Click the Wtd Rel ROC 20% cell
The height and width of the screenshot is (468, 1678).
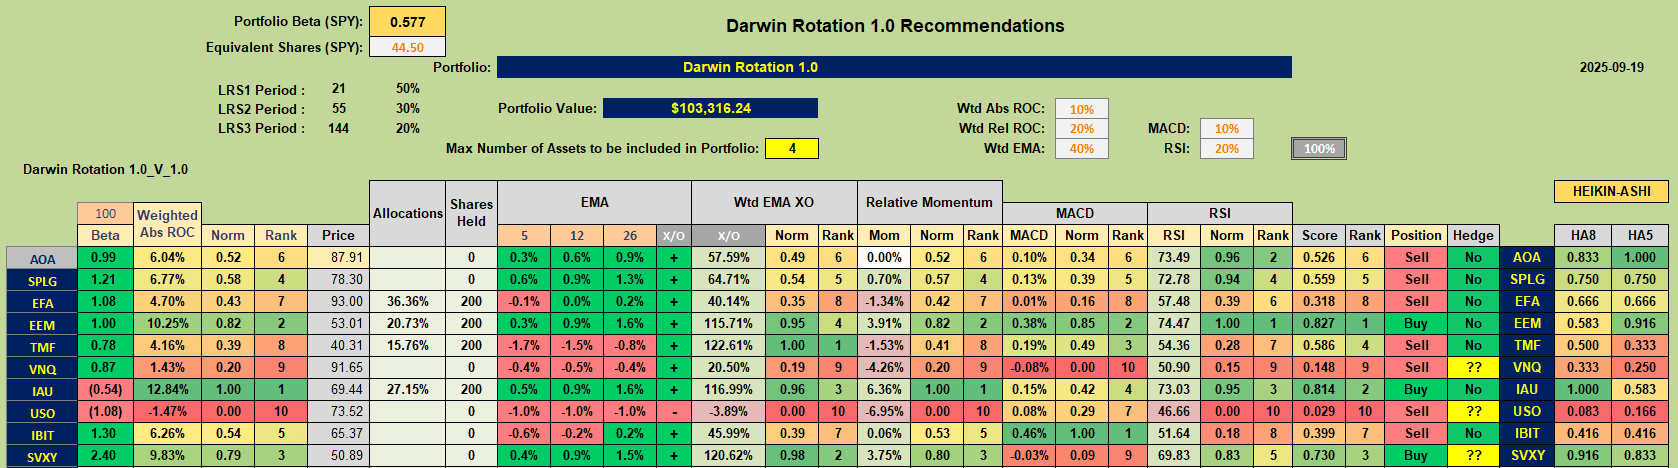coord(1081,128)
